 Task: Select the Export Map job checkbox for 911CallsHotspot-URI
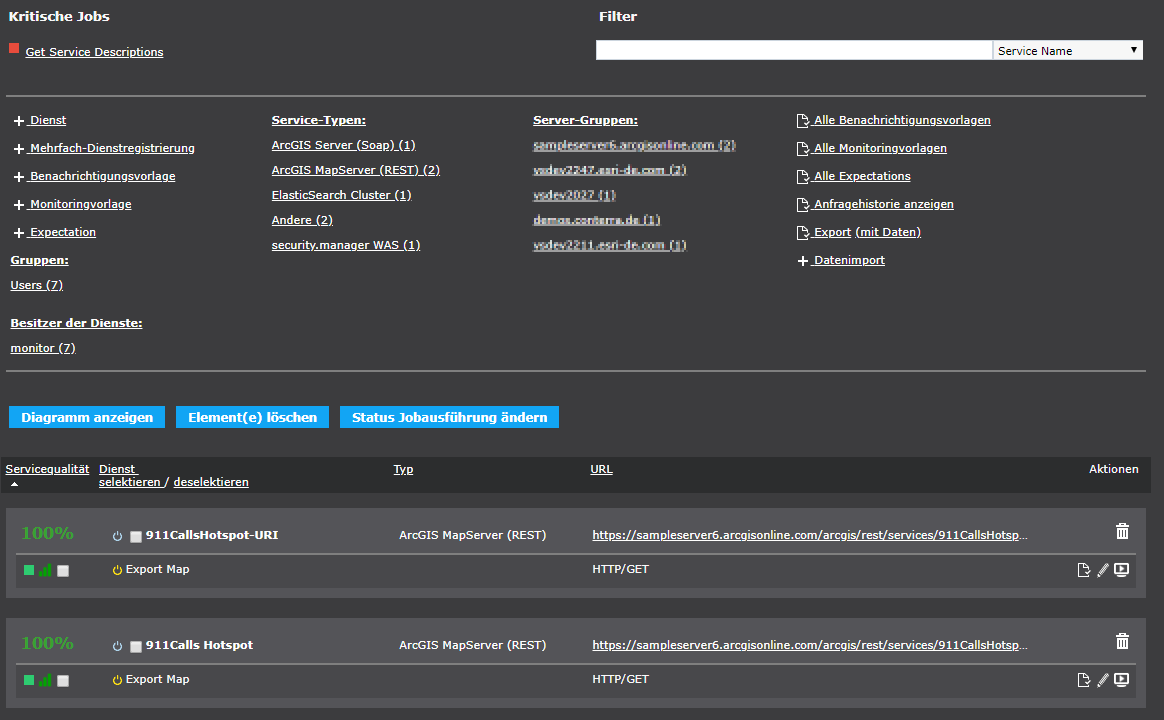point(63,571)
